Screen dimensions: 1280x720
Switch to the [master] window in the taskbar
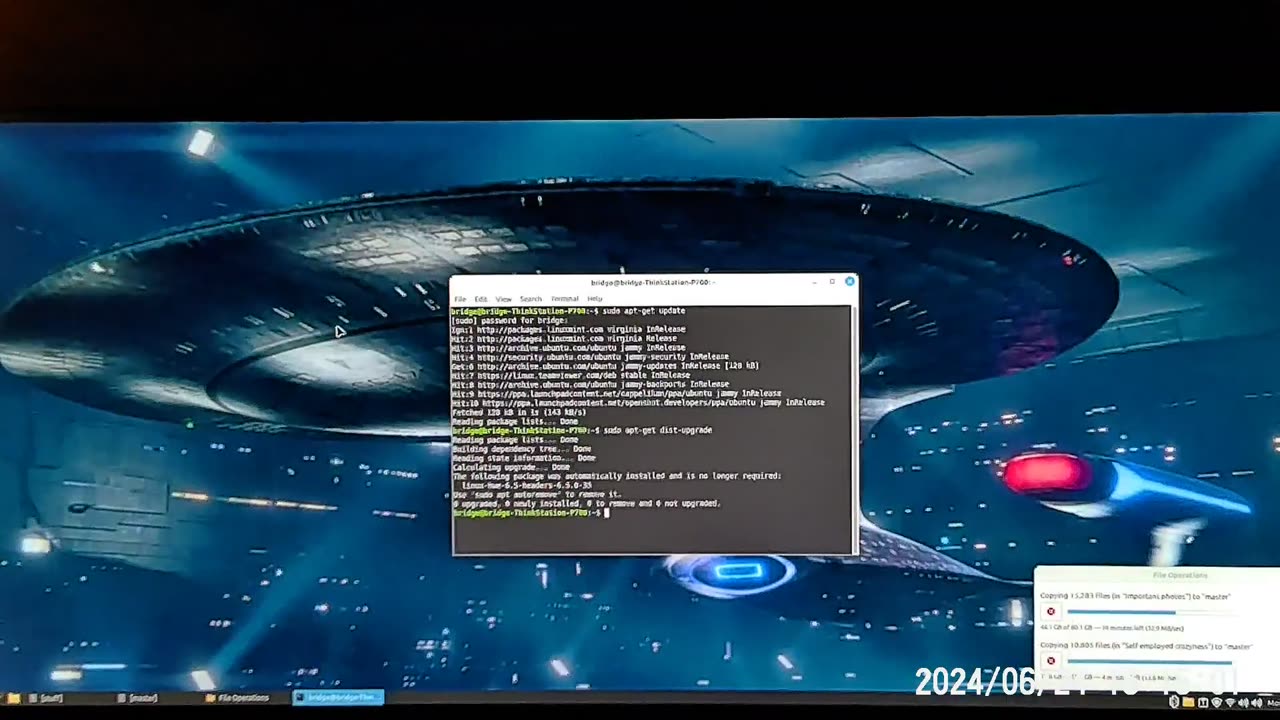138,698
